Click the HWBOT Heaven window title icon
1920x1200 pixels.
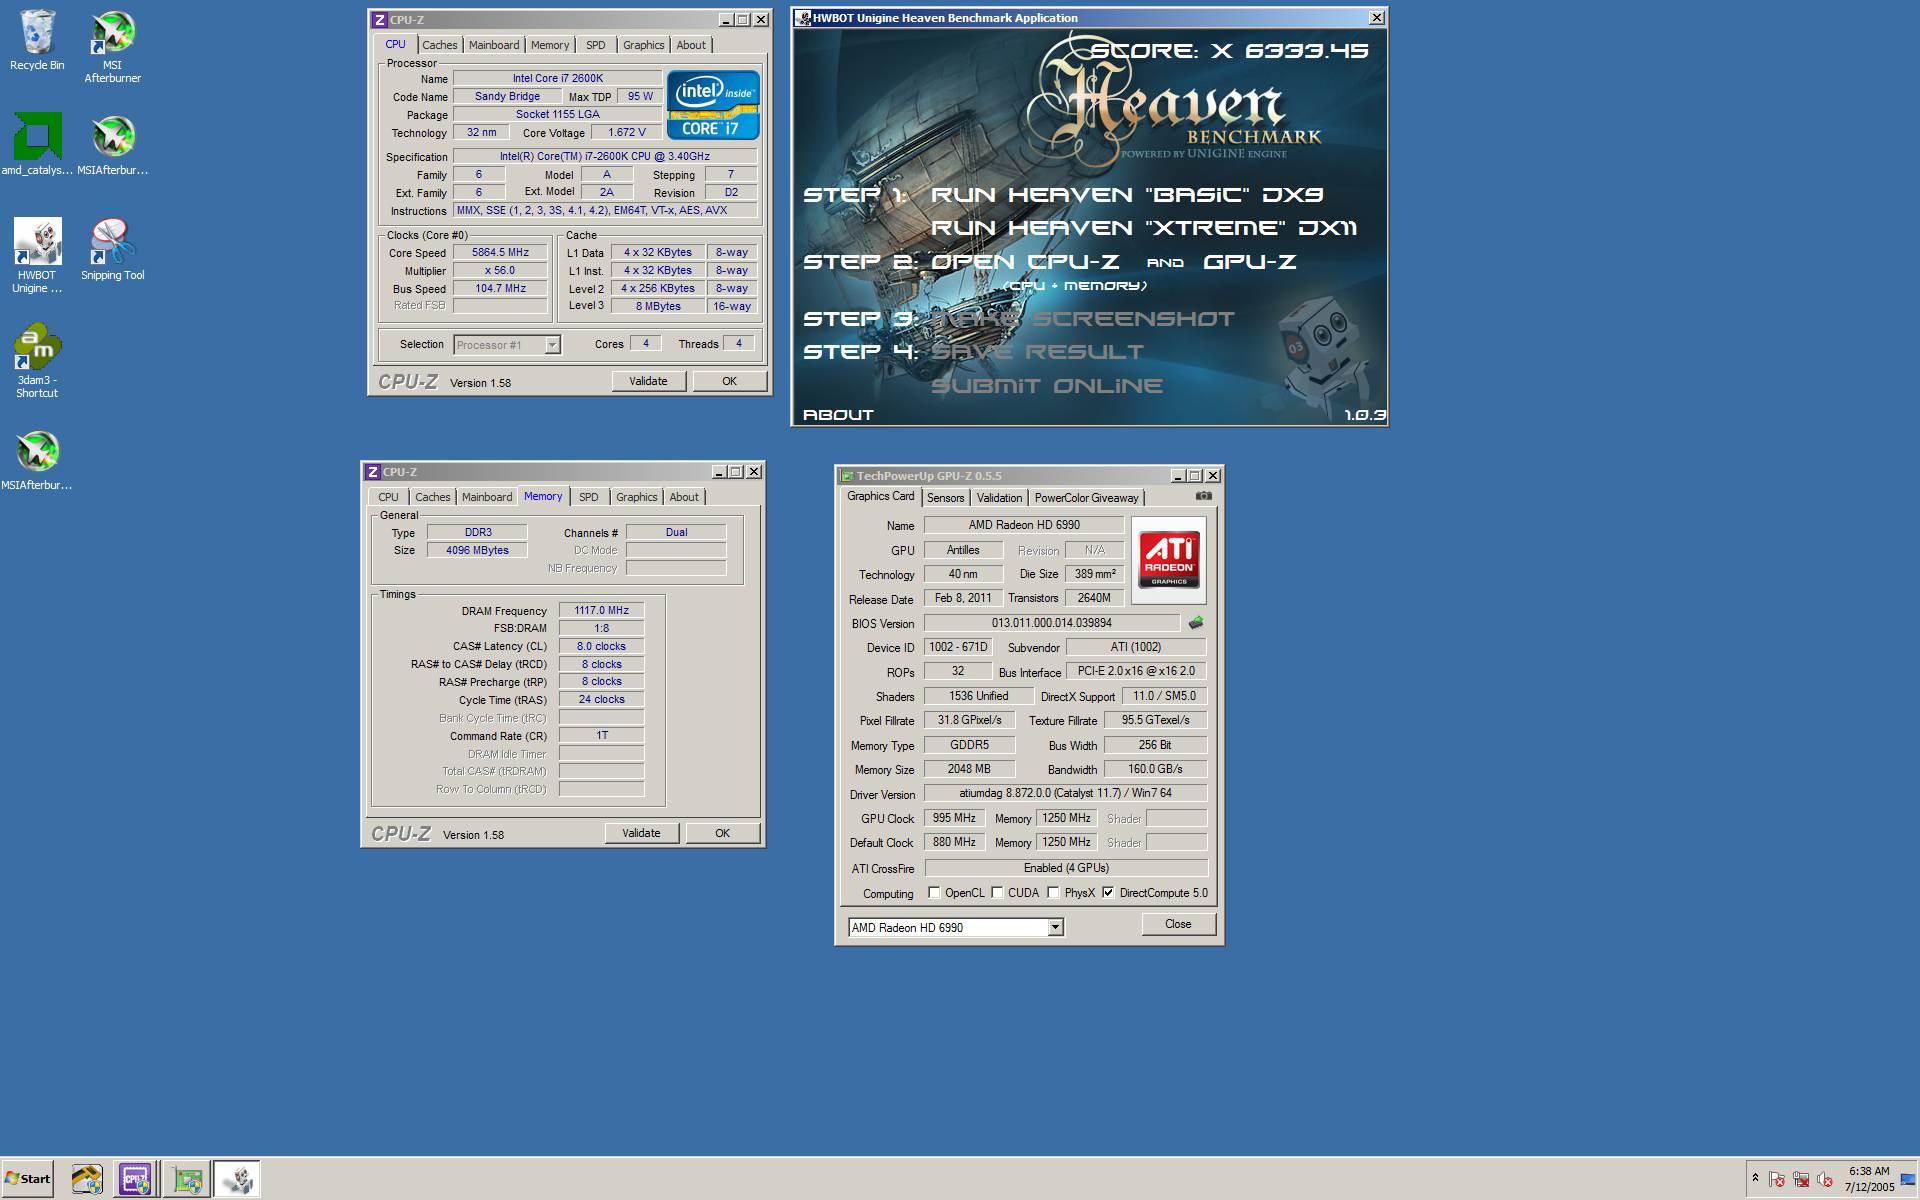803,18
